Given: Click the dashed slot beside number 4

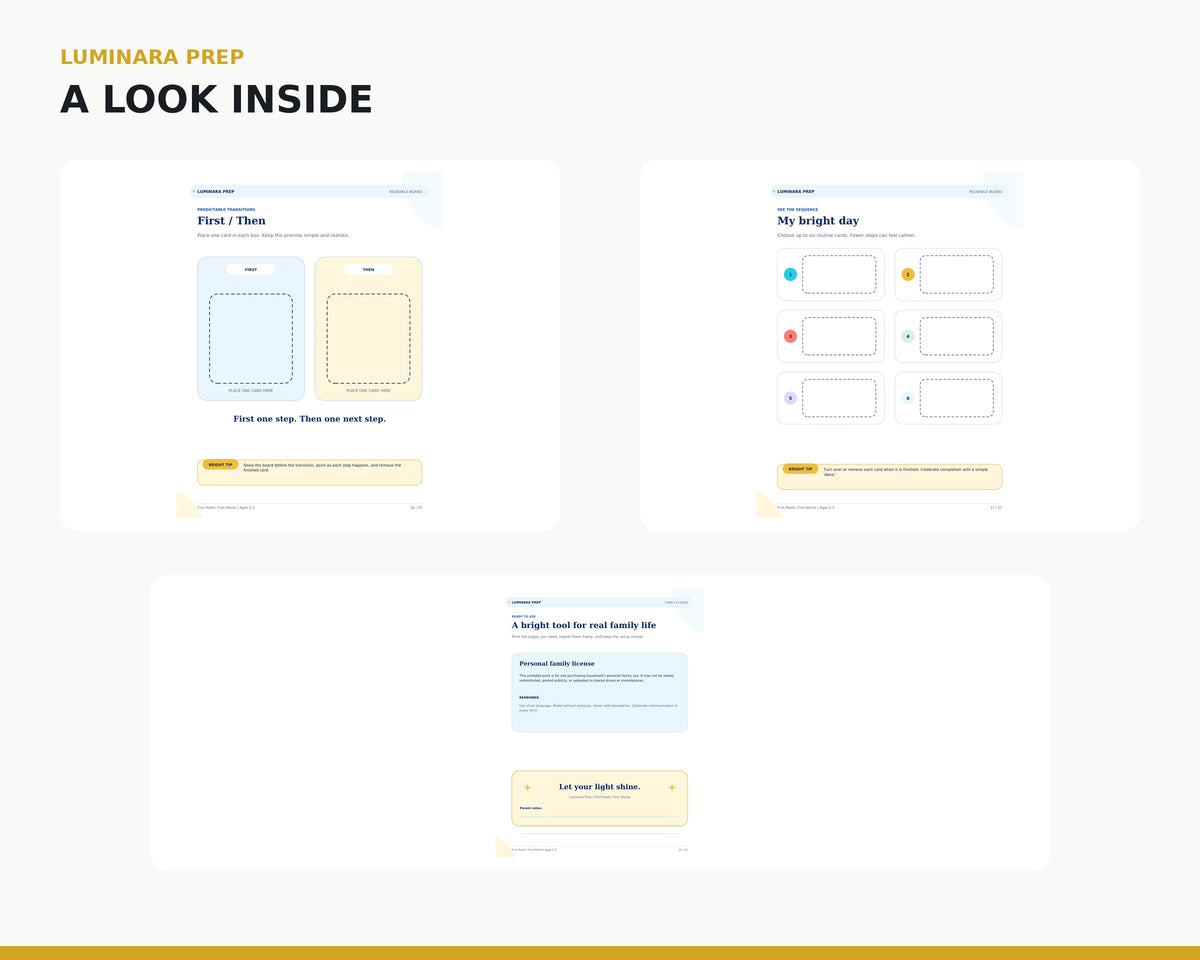Looking at the screenshot, I should point(957,336).
